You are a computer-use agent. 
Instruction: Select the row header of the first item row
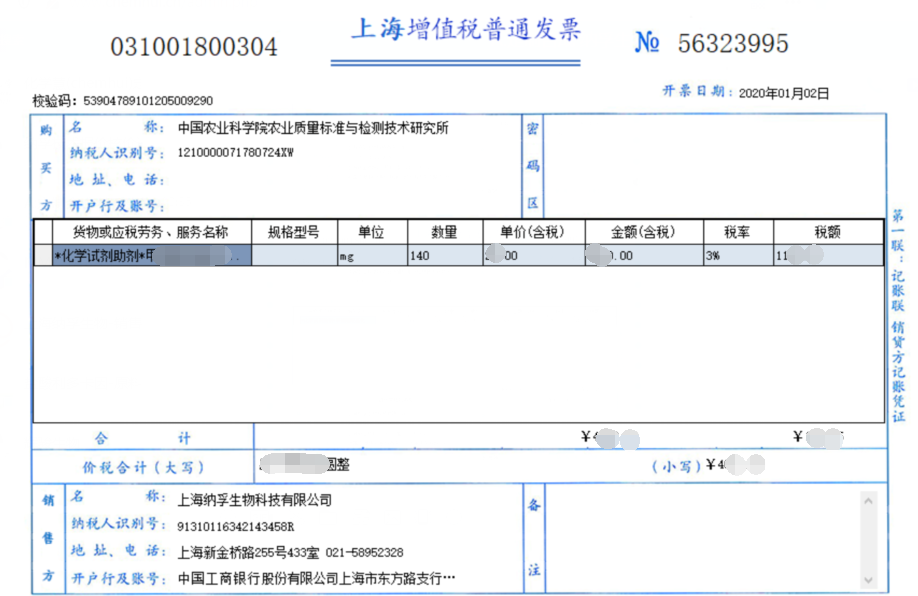coord(43,256)
